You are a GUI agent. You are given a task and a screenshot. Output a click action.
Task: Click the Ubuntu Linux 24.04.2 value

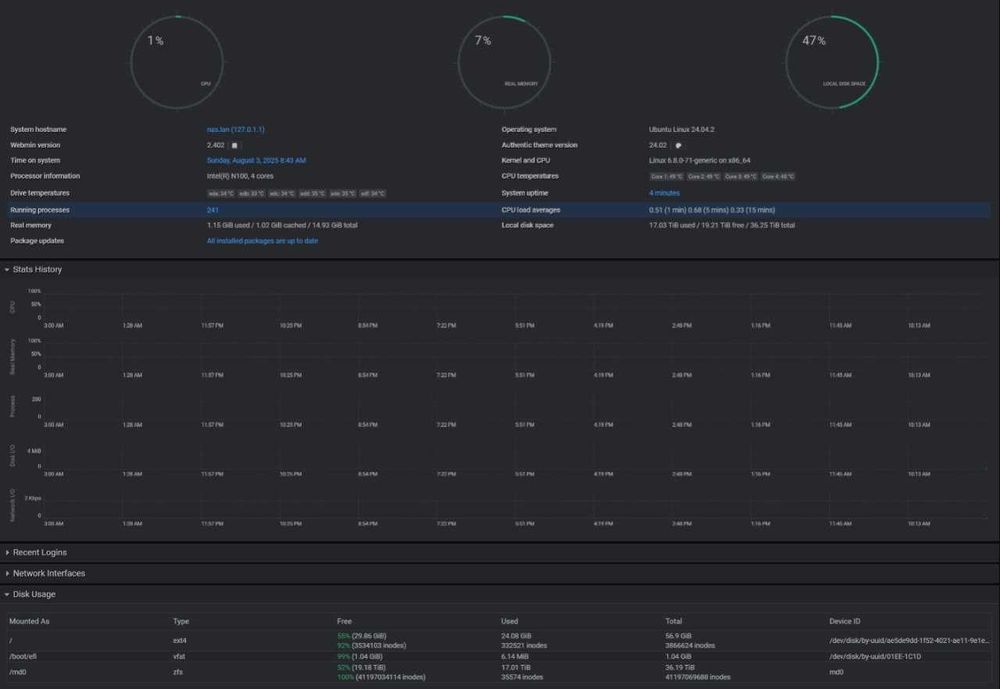click(681, 130)
